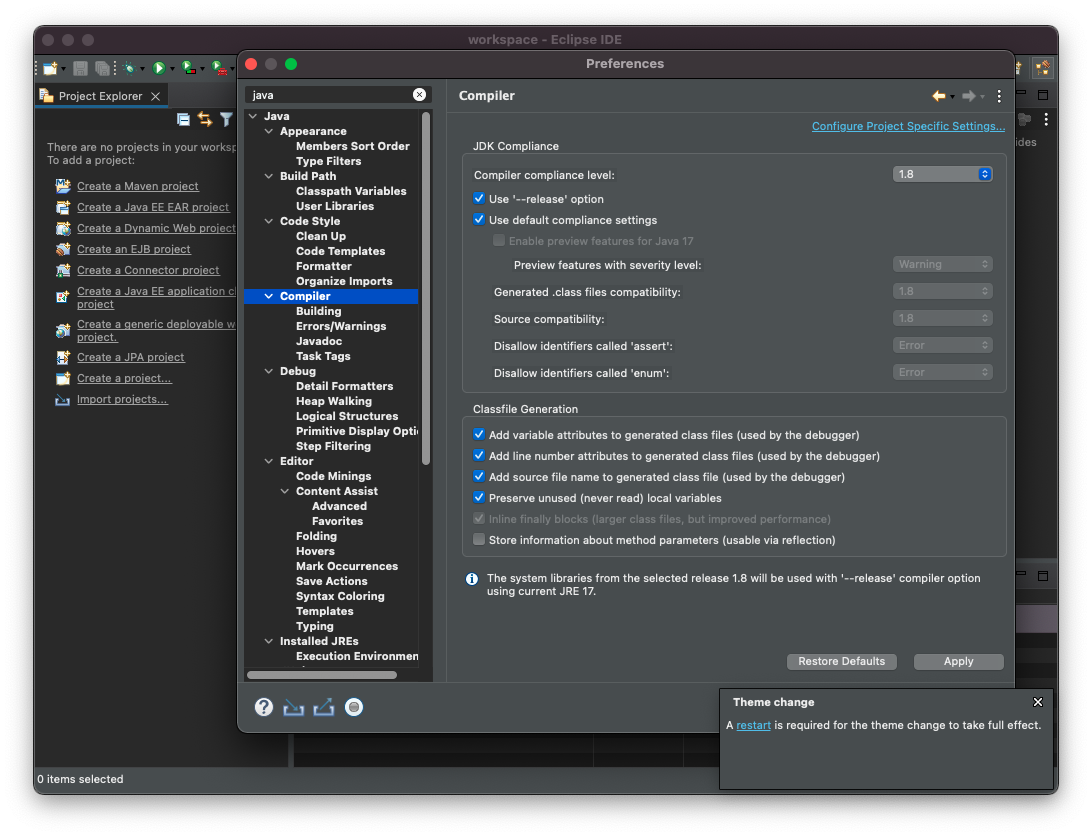Click the Save All icon in Eclipse toolbar

click(102, 68)
